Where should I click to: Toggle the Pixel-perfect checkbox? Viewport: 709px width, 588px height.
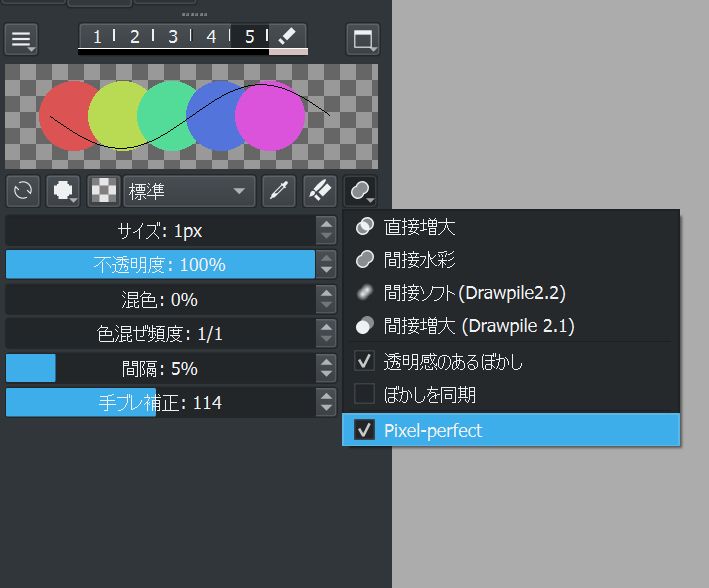pos(364,430)
